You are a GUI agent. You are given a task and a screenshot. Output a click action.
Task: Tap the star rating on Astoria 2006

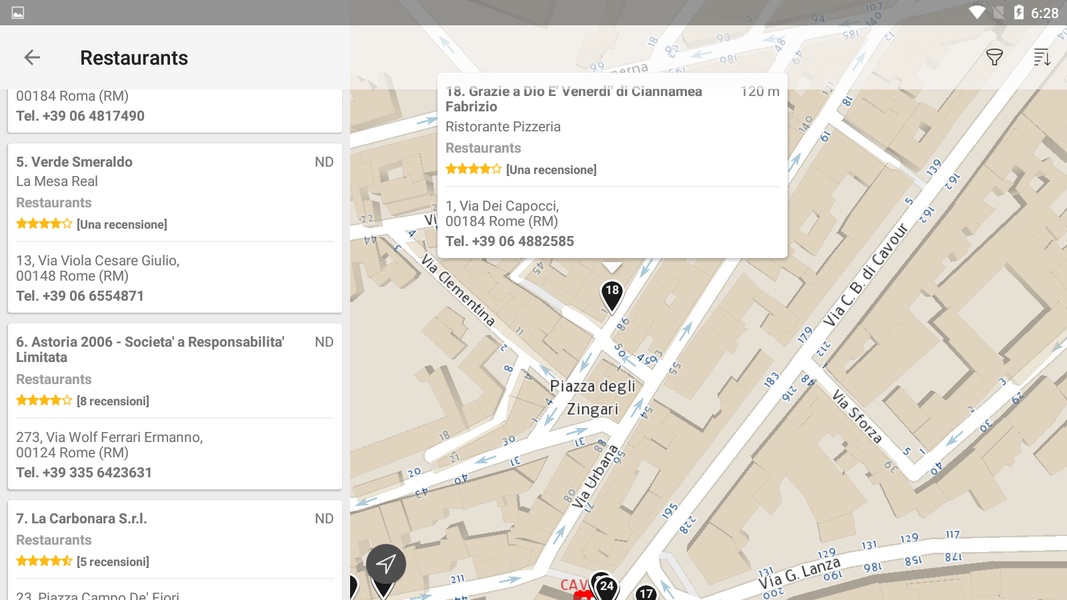pyautogui.click(x=44, y=401)
